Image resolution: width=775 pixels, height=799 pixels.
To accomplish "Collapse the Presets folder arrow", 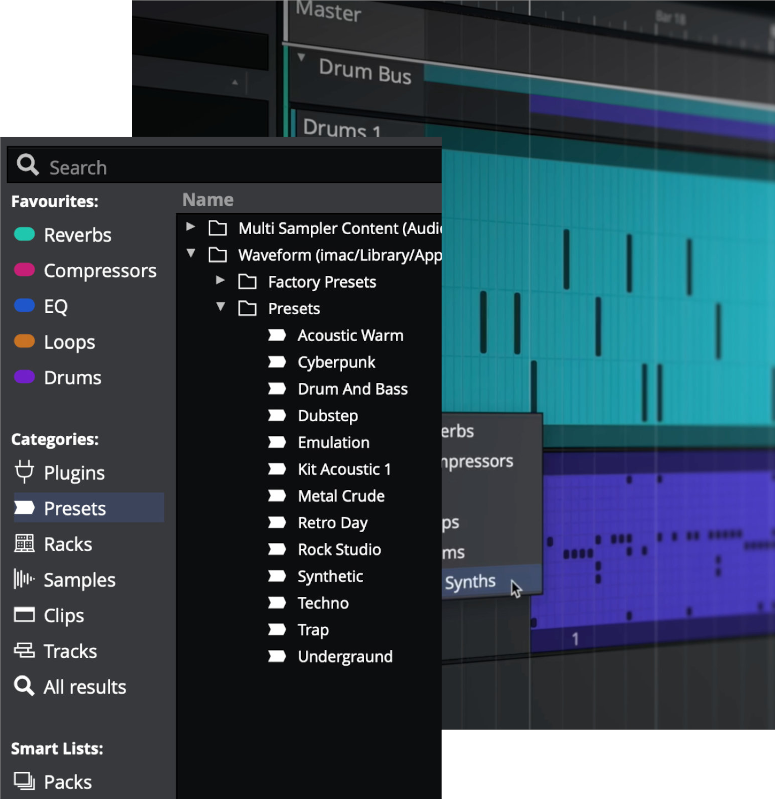I will point(221,308).
